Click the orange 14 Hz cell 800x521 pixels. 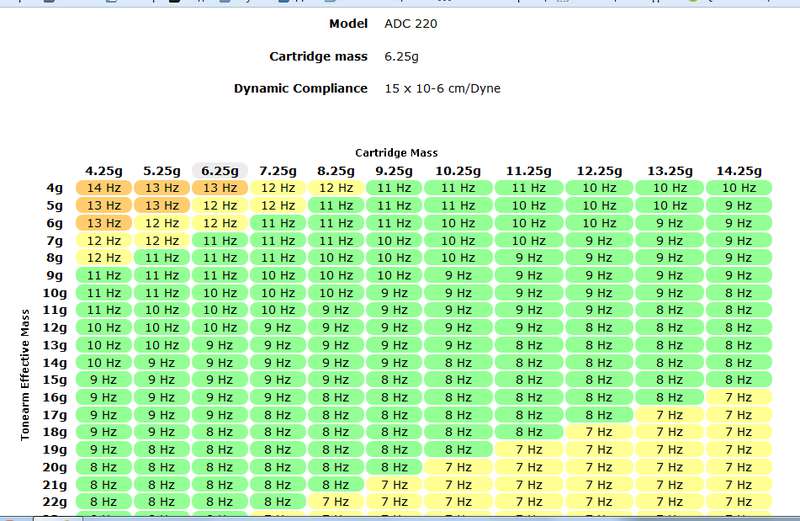104,188
